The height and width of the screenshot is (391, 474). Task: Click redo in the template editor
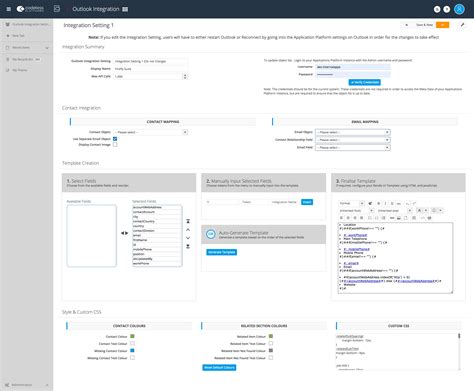coord(414,203)
